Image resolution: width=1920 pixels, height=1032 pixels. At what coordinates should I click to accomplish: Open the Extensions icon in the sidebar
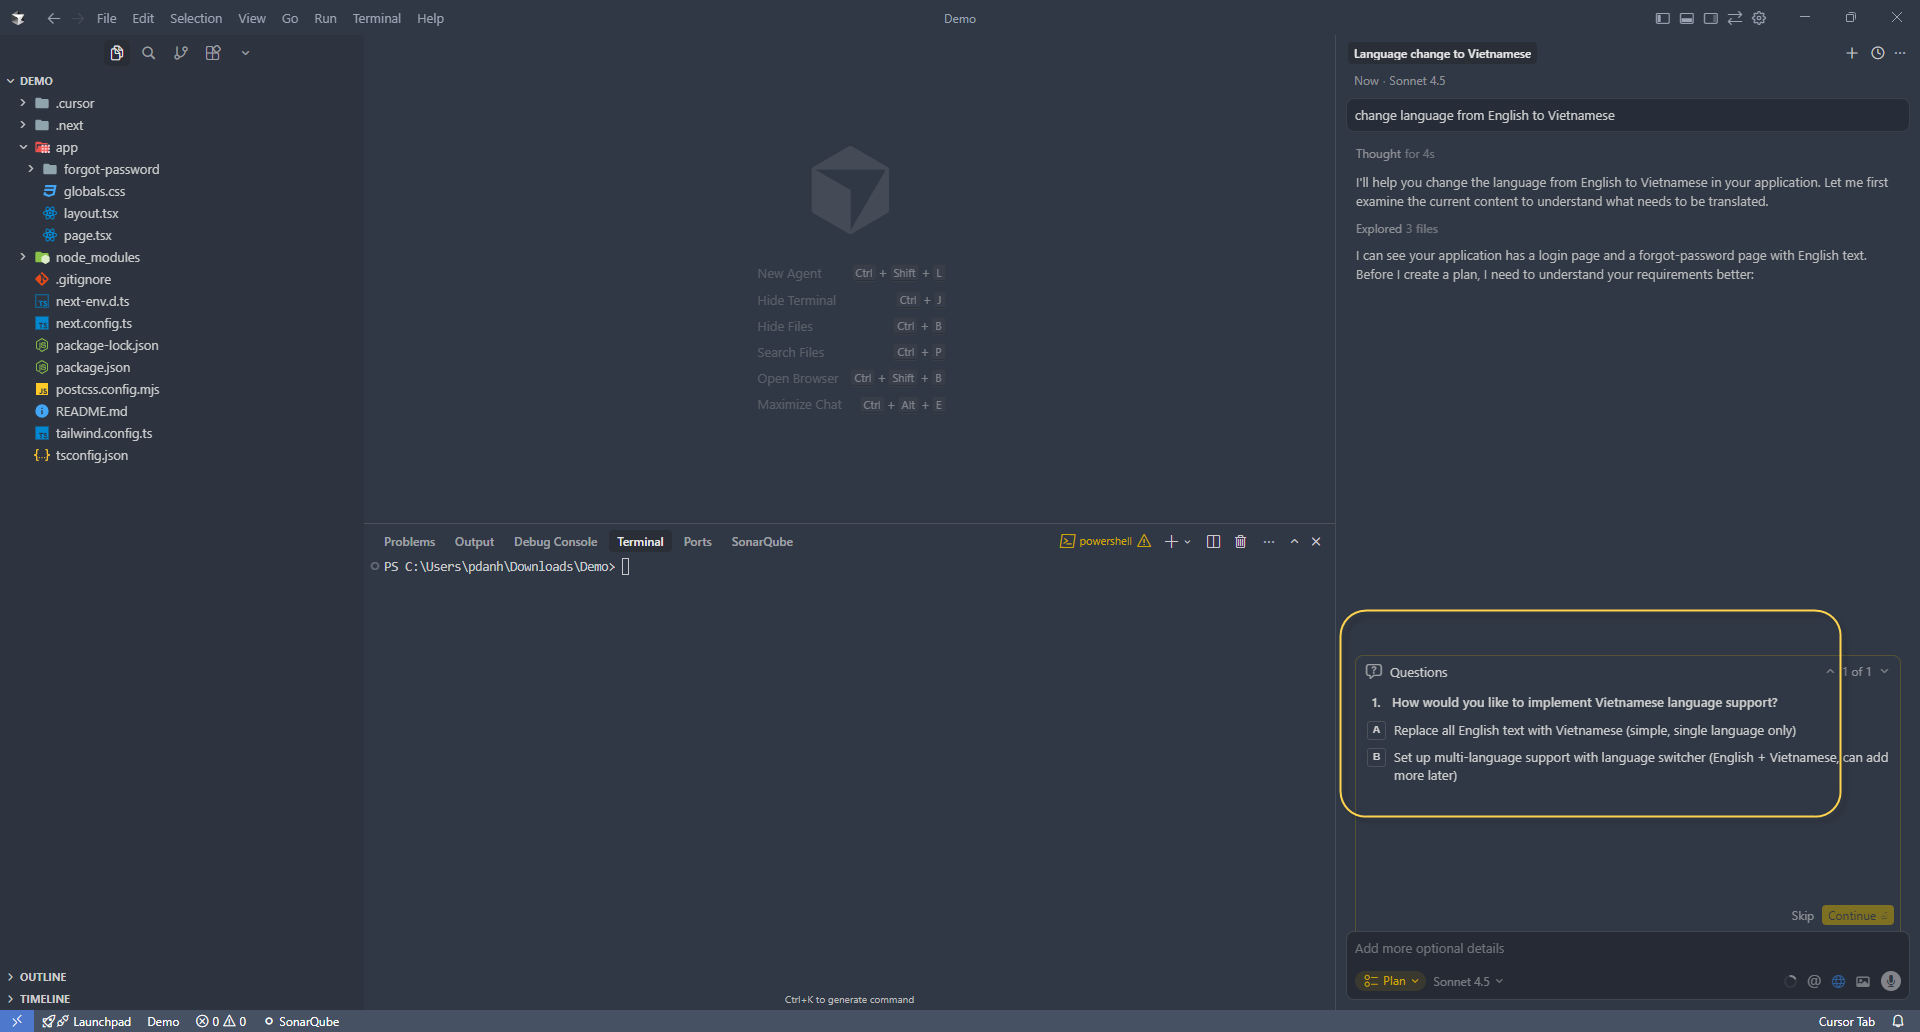click(x=212, y=53)
